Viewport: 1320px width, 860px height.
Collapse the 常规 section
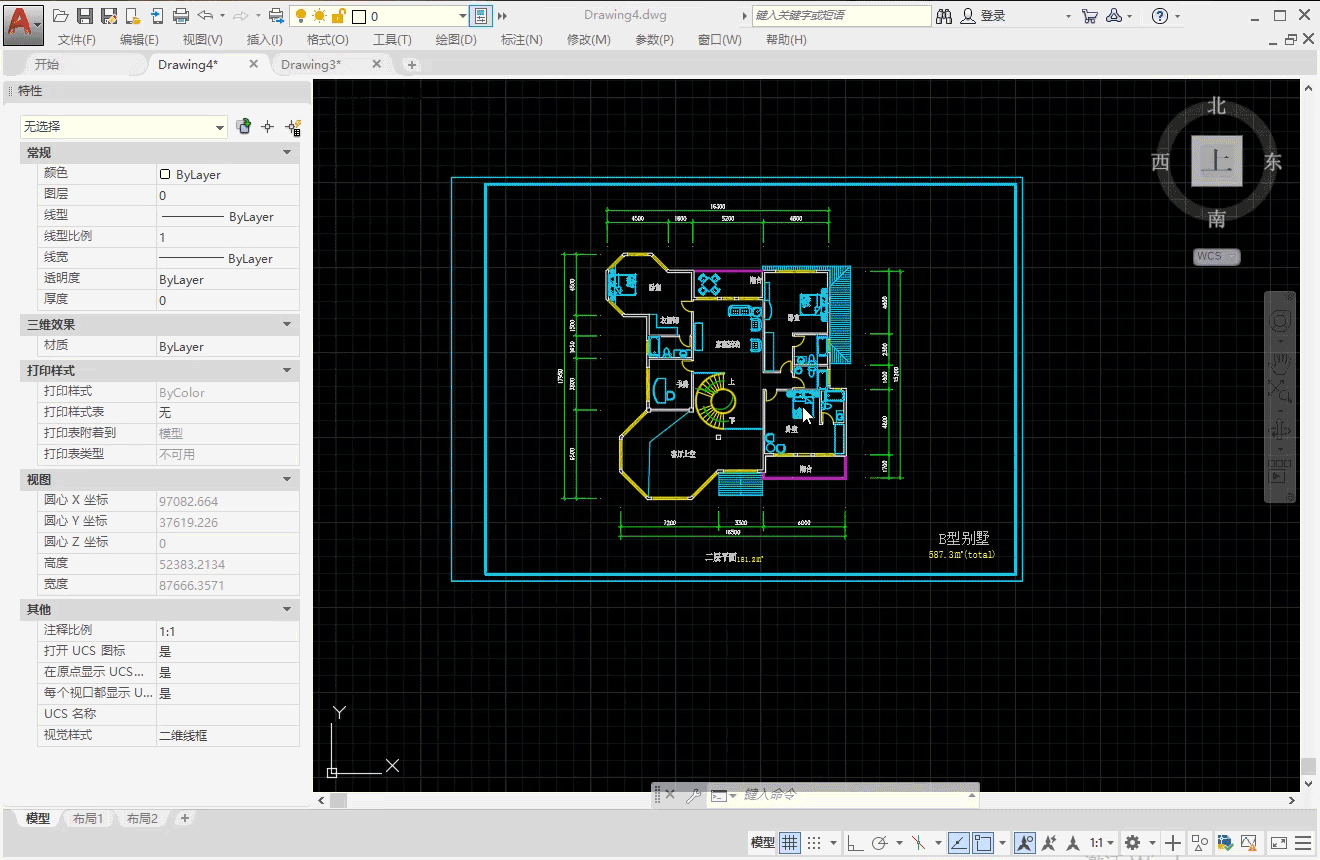coord(287,153)
